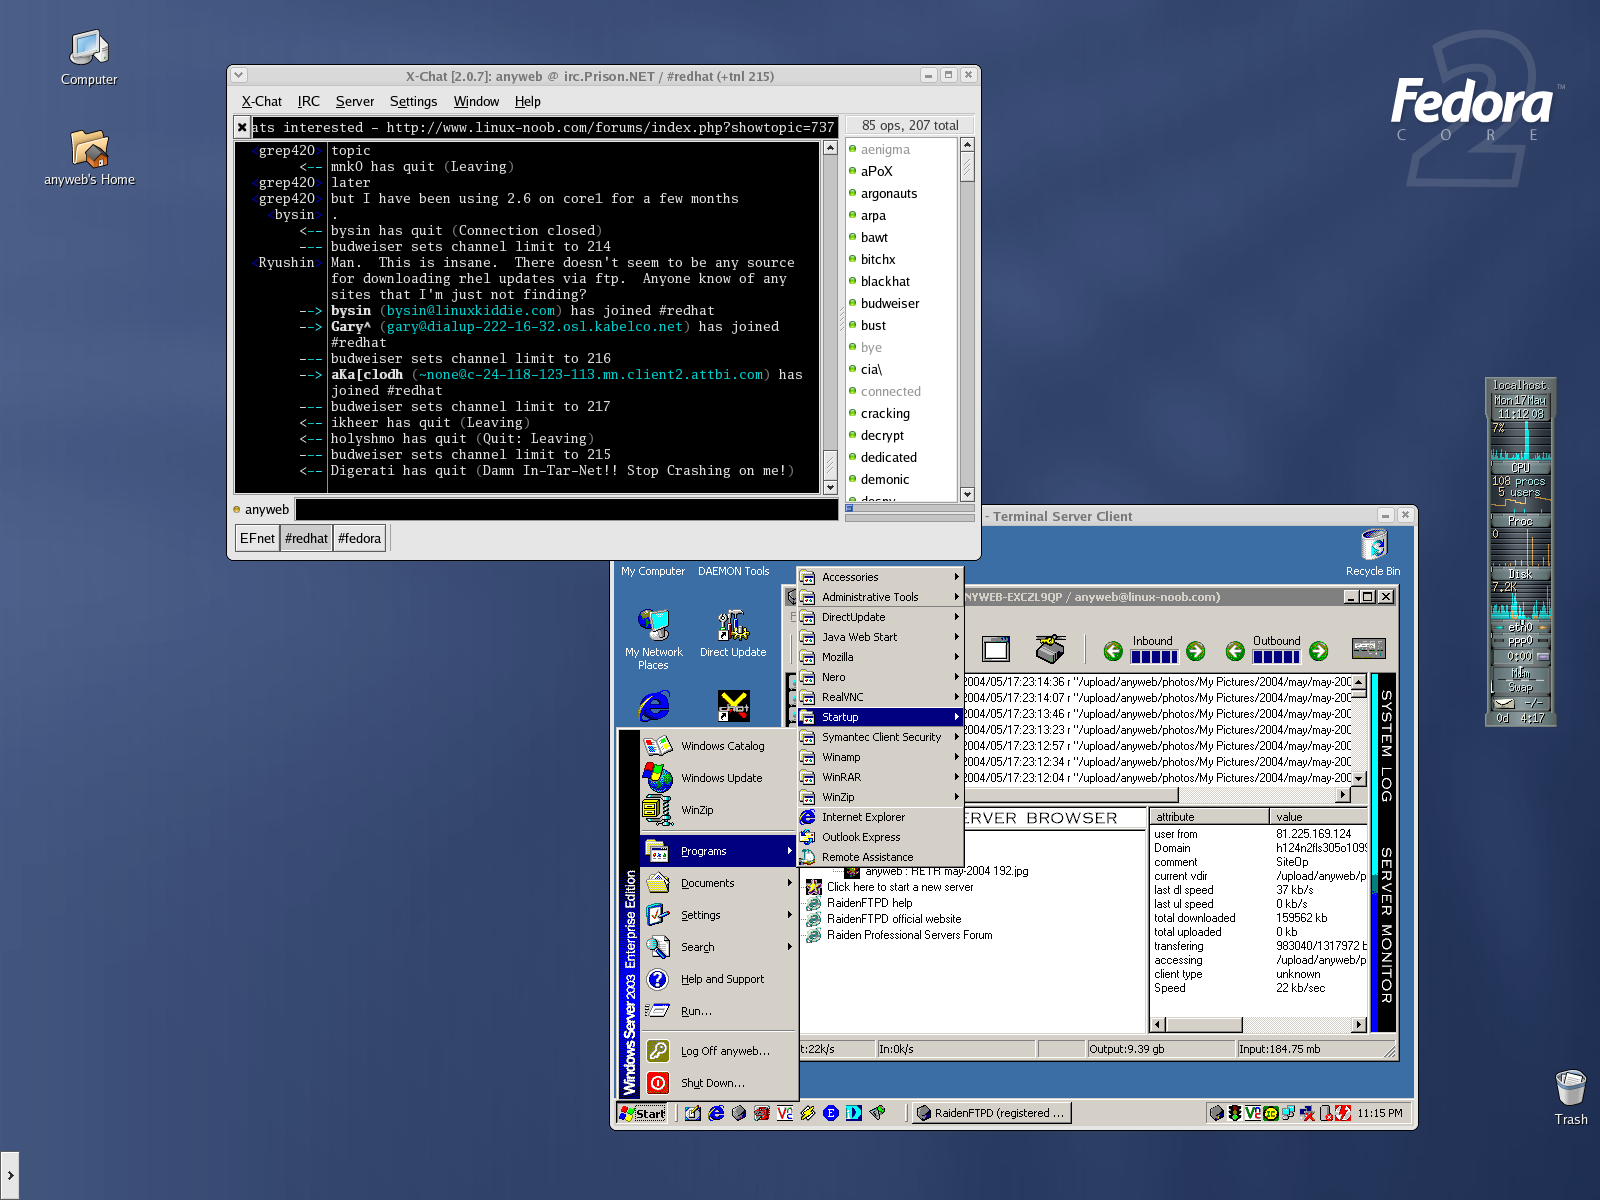Click RaidenFTPD taskbar button
This screenshot has width=1600, height=1200.
(991, 1113)
